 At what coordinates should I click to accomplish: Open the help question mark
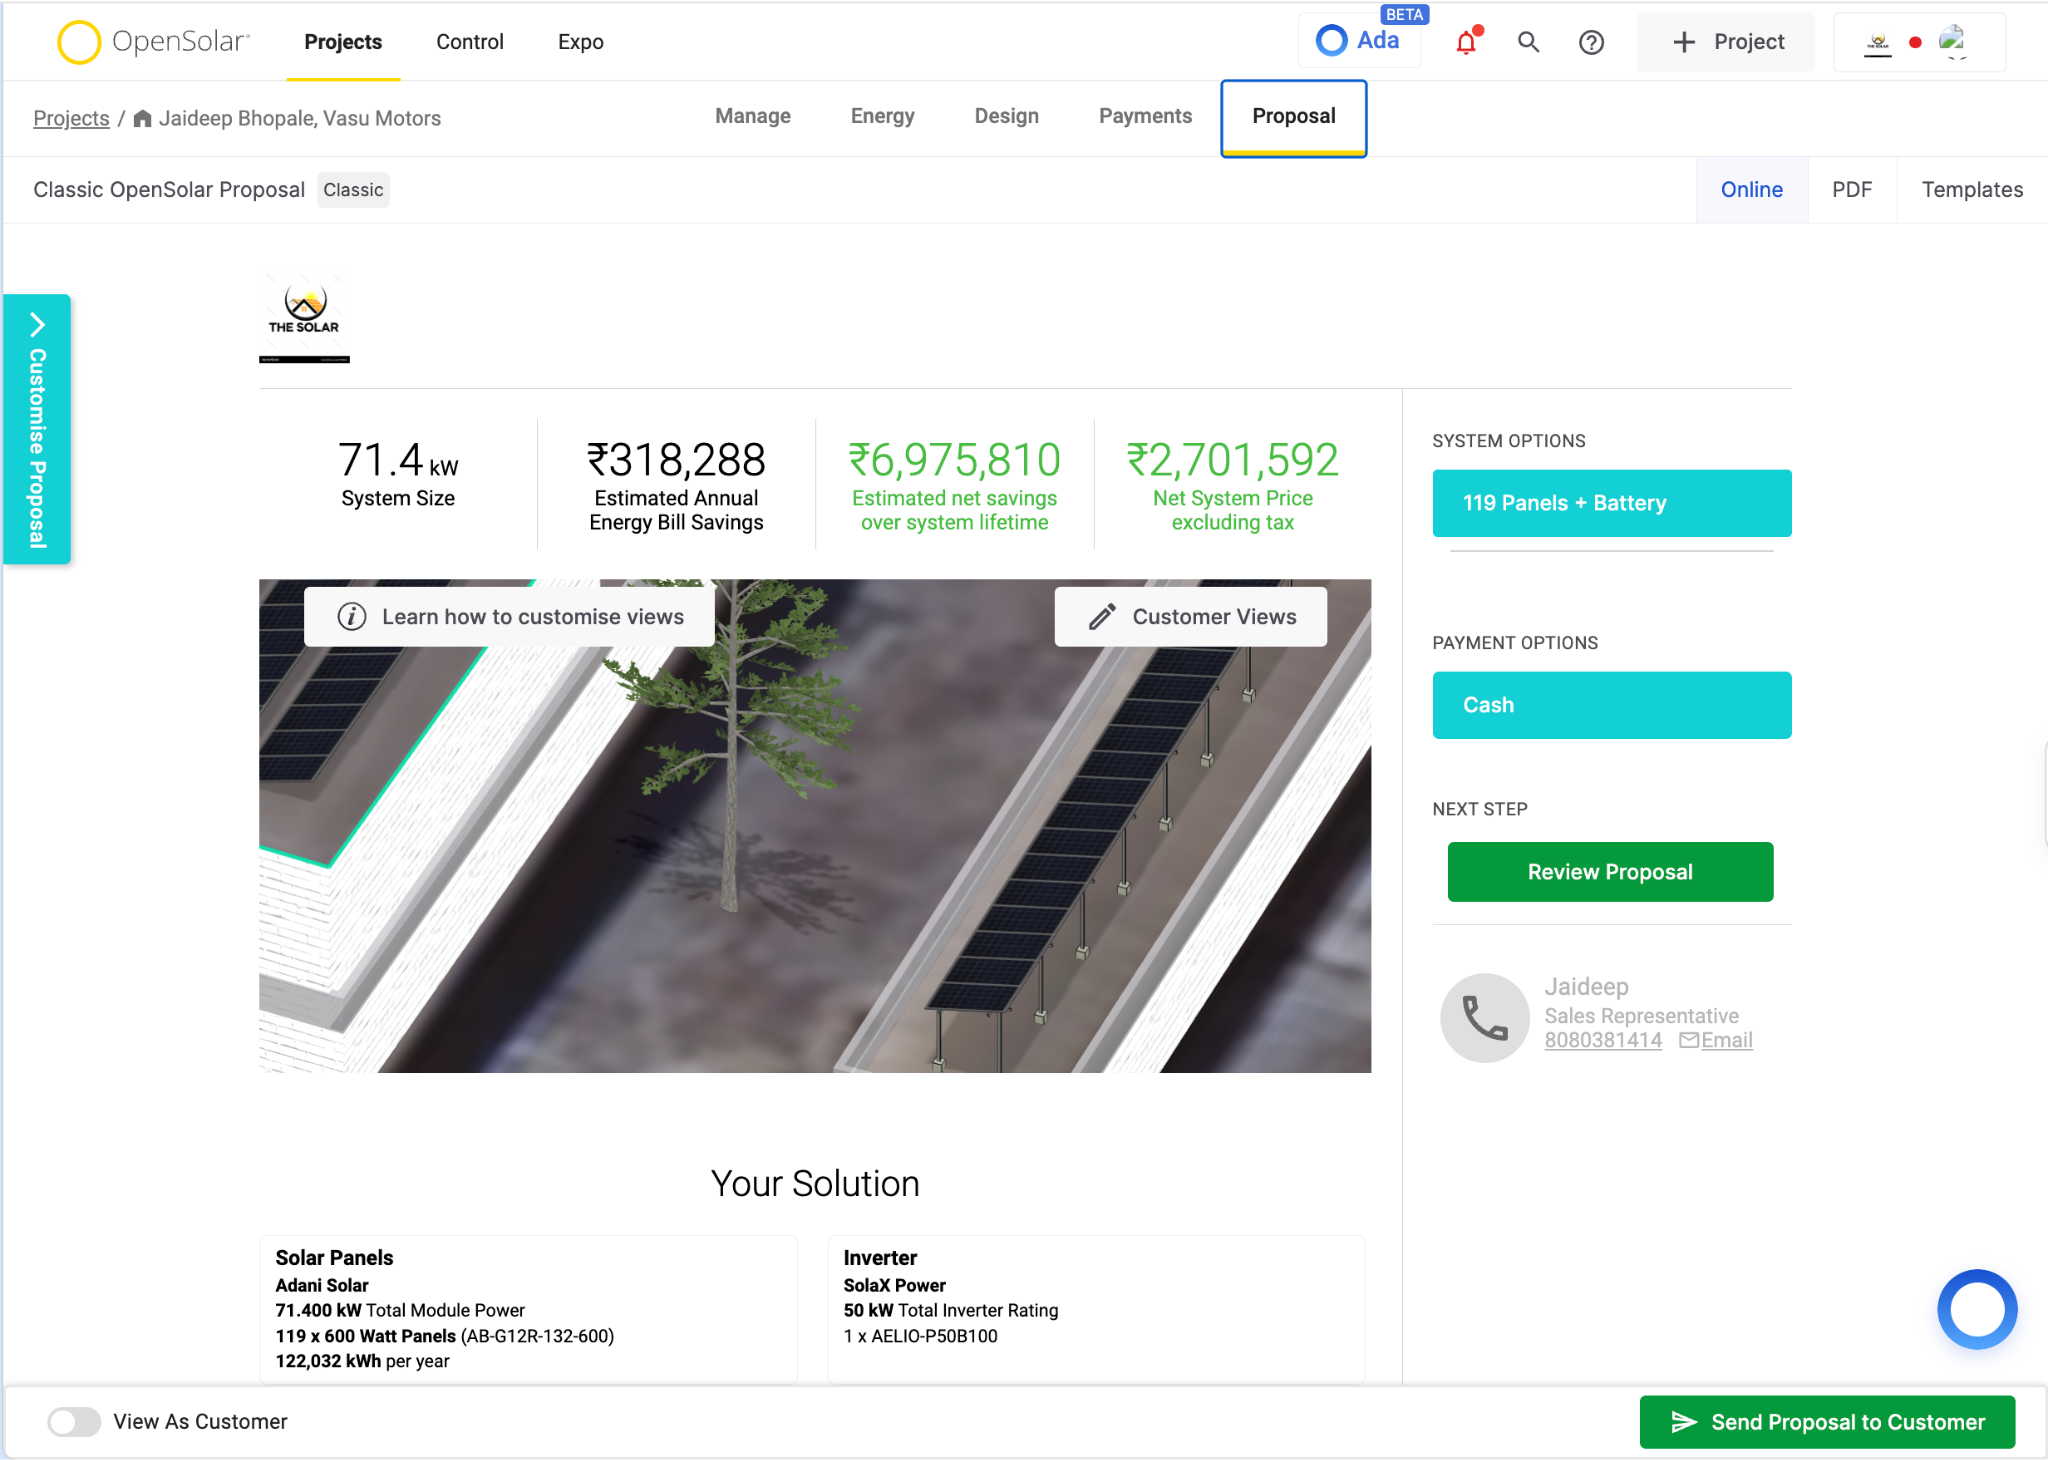click(1591, 42)
